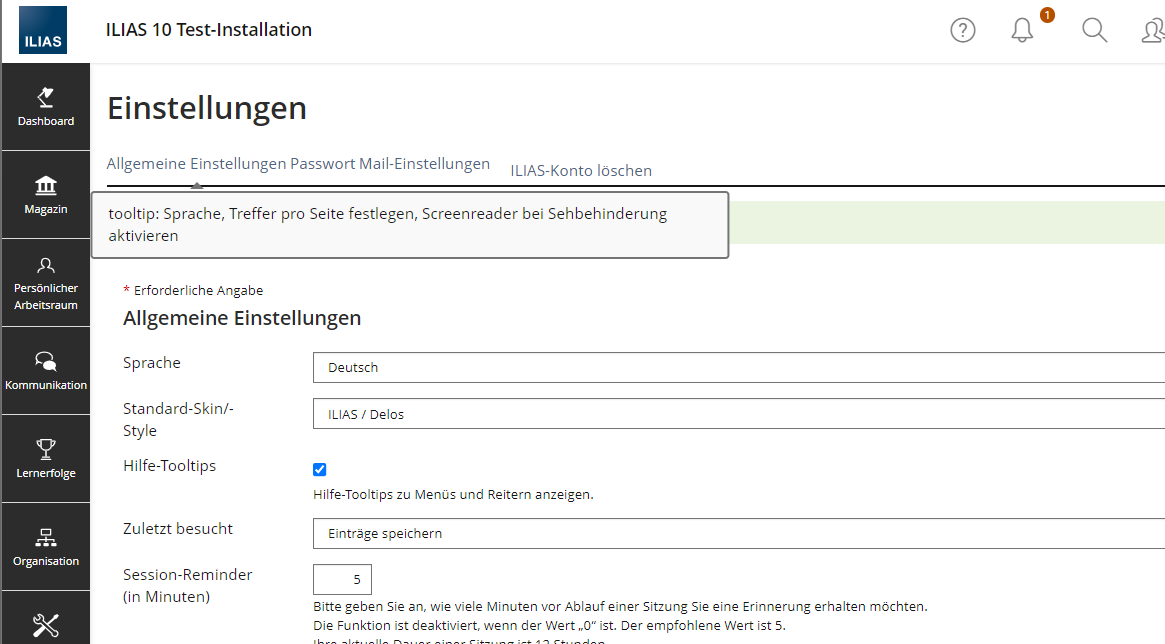Image resolution: width=1165 pixels, height=644 pixels.
Task: Click the ILIAS logo
Action: [42, 30]
